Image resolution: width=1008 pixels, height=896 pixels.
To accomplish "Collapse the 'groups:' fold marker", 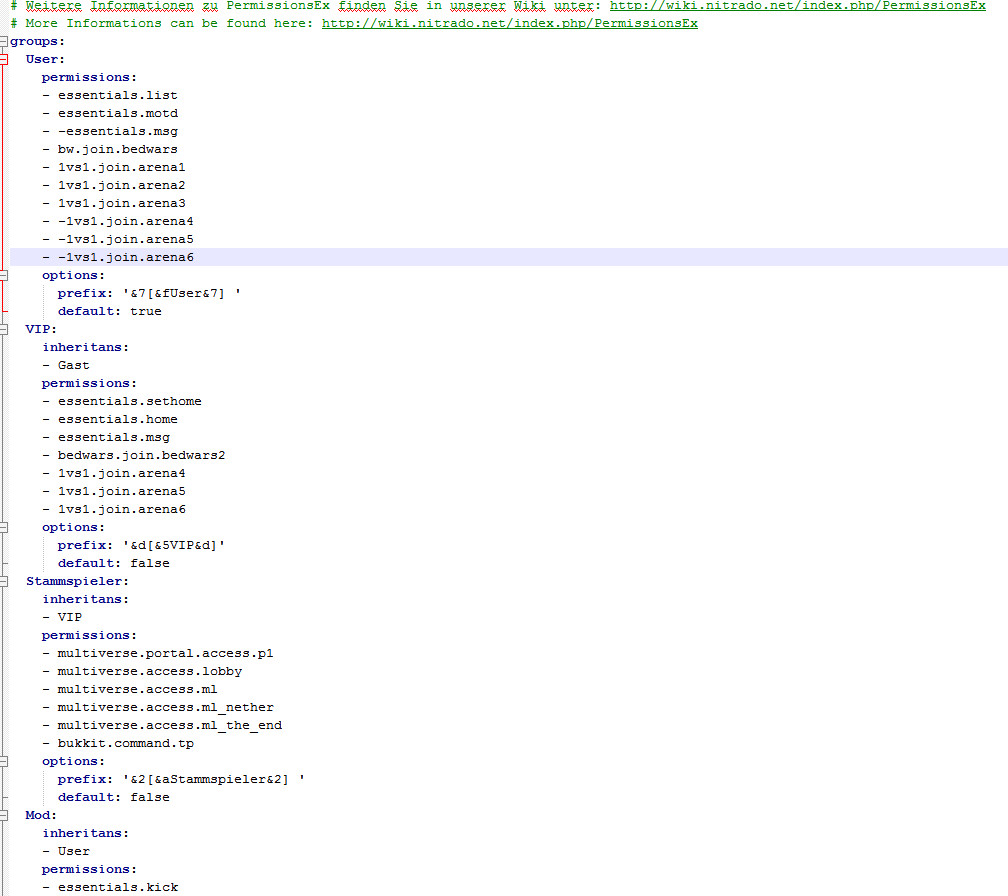I will [x=3, y=41].
